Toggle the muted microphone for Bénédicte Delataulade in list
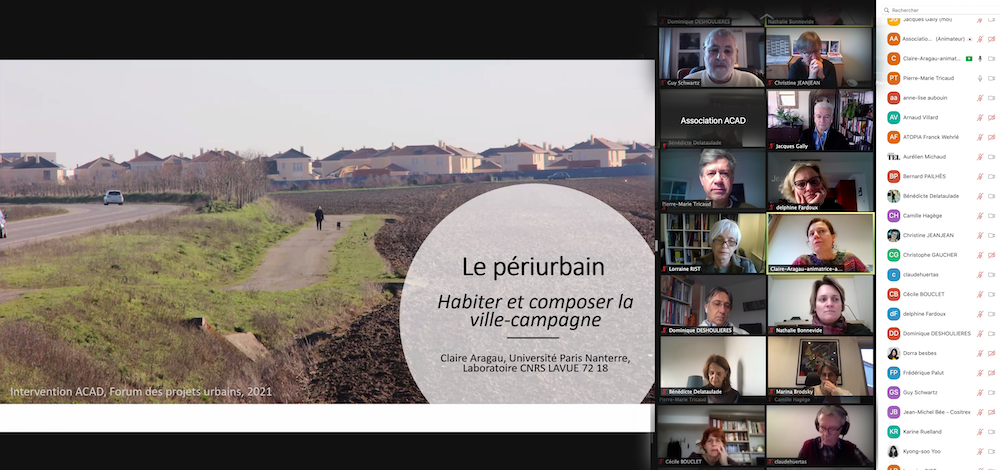The image size is (1000, 470). [980, 196]
